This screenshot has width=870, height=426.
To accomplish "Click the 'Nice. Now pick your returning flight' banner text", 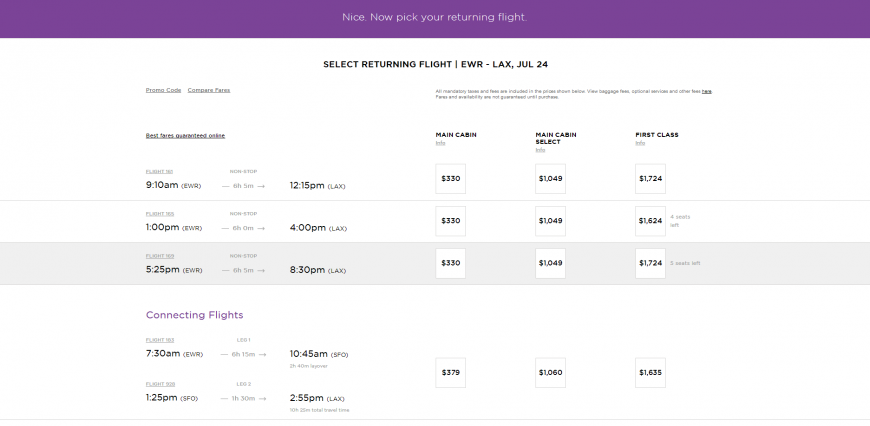I will pos(434,17).
